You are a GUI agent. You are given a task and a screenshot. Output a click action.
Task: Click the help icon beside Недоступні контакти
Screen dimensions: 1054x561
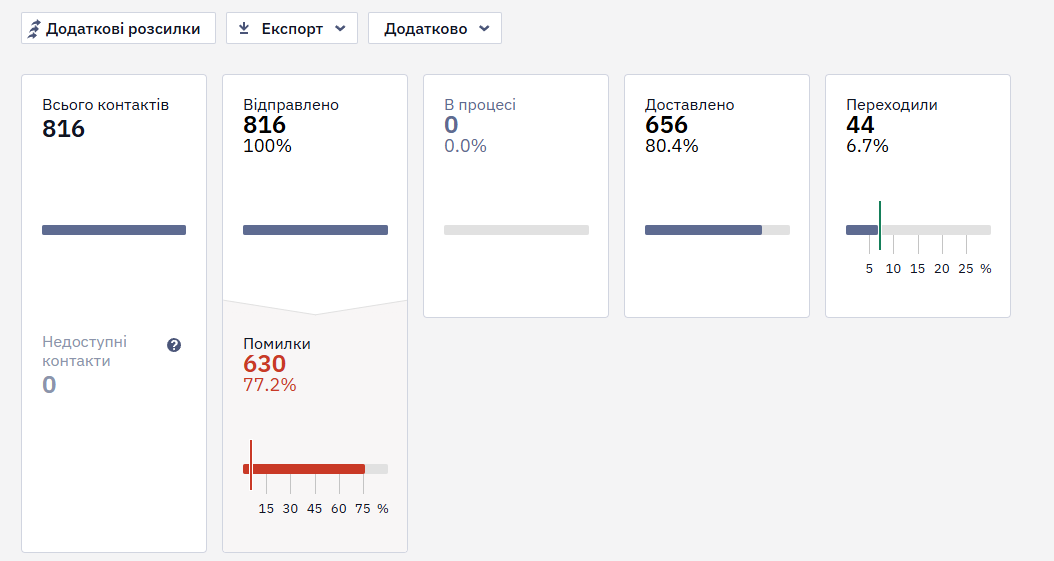click(x=174, y=345)
